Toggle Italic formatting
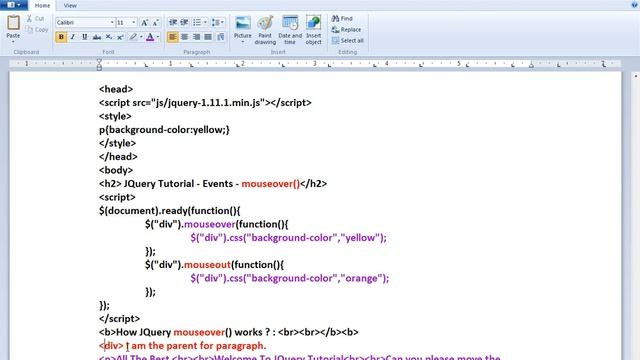The width and height of the screenshot is (640, 360). tap(73, 37)
